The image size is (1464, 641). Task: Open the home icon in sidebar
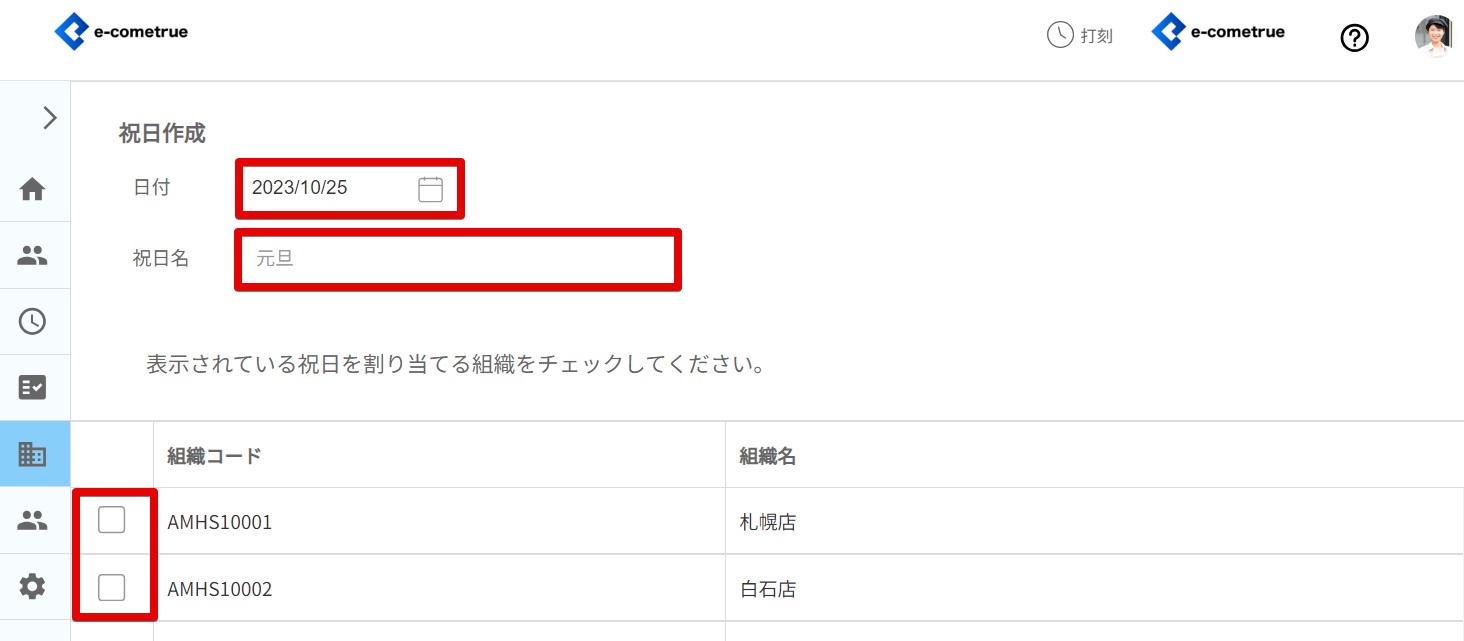pyautogui.click(x=33, y=189)
